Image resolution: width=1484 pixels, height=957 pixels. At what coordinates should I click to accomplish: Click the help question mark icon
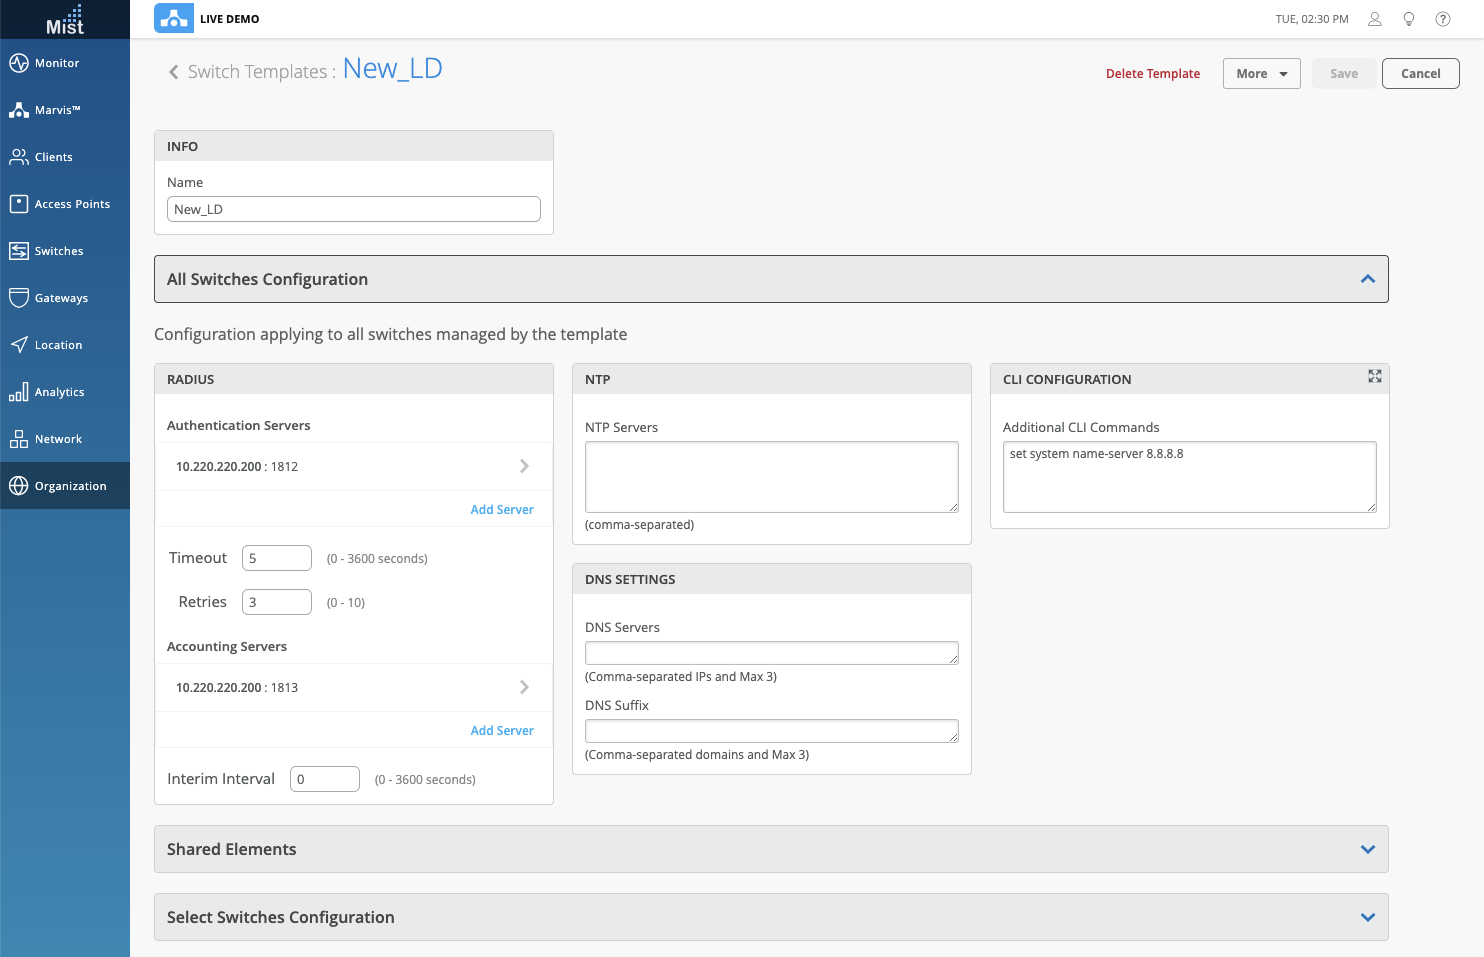(1443, 19)
